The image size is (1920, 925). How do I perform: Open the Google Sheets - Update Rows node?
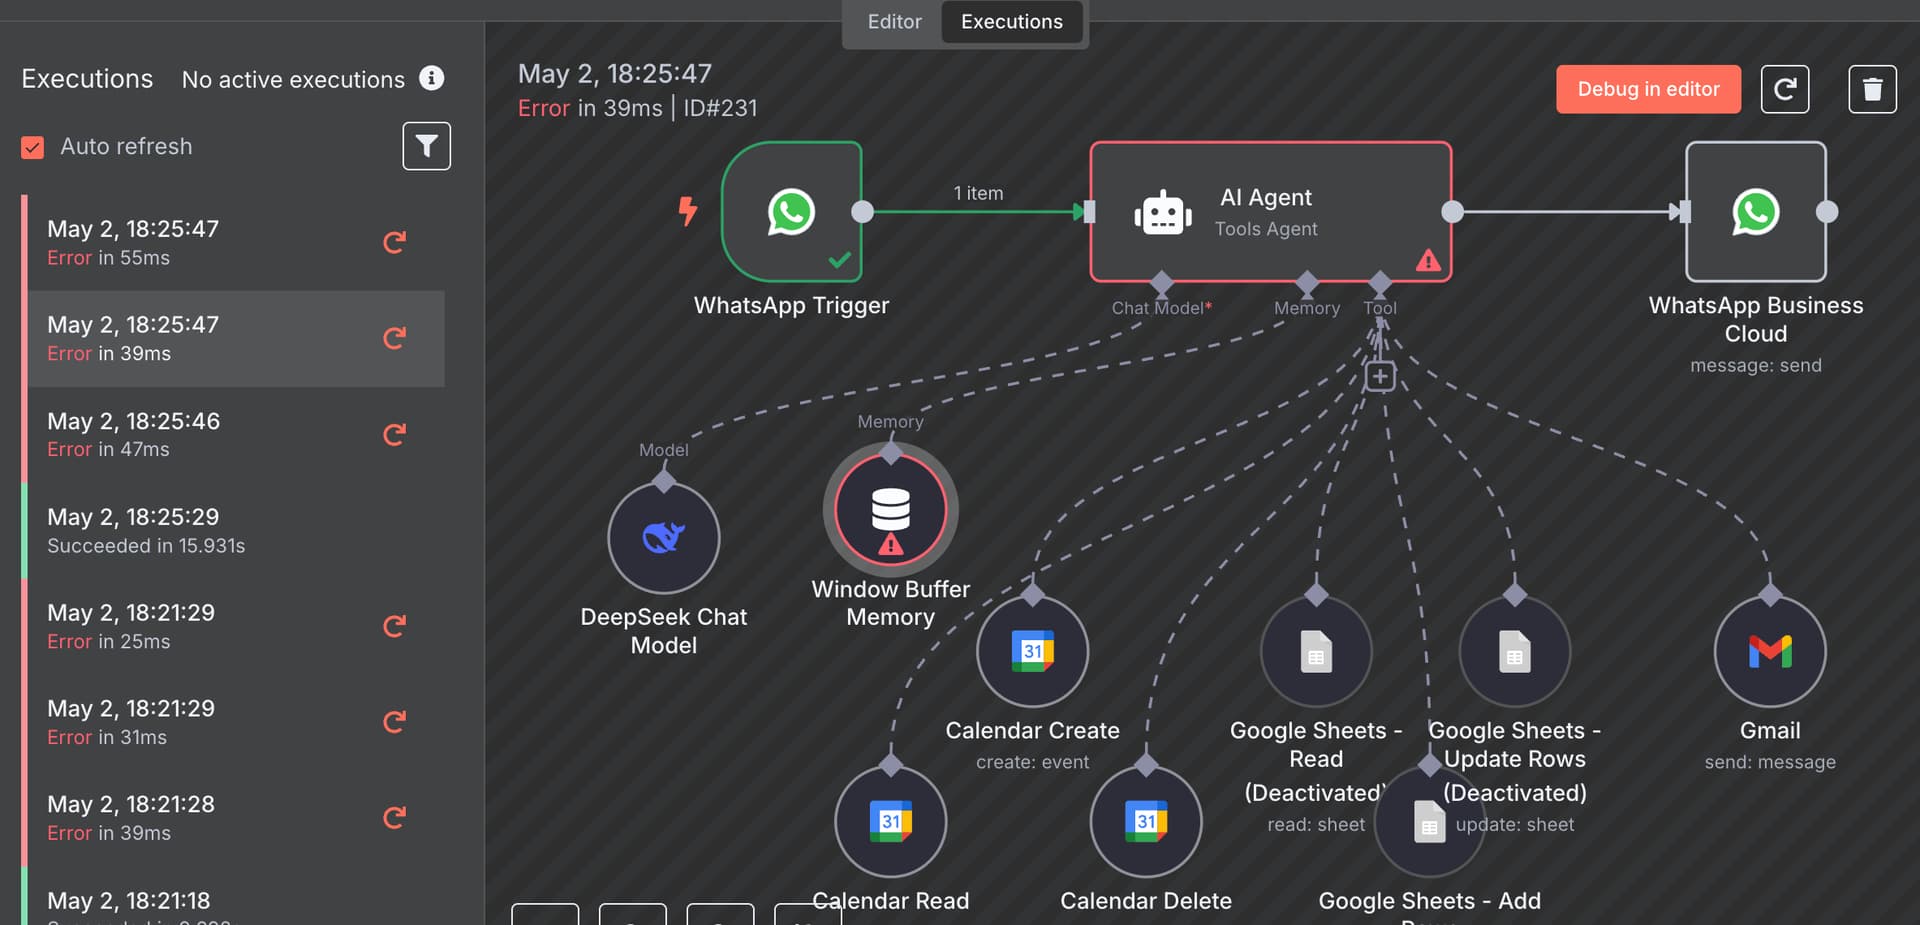pos(1515,651)
